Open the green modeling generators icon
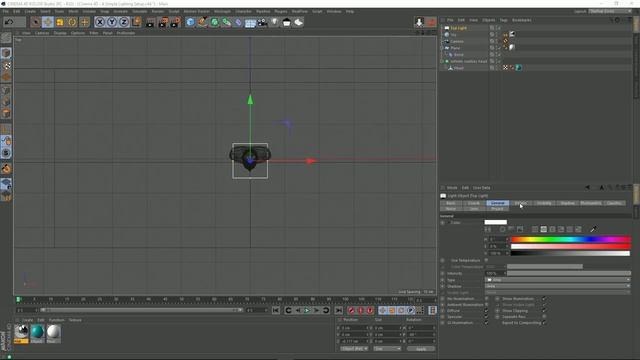This screenshot has height=360, width=640. tap(227, 22)
